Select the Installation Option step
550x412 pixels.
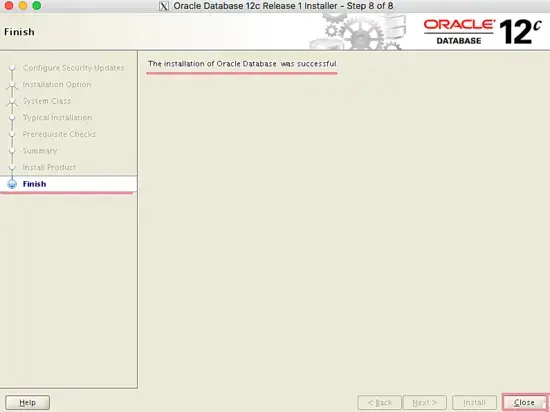57,85
